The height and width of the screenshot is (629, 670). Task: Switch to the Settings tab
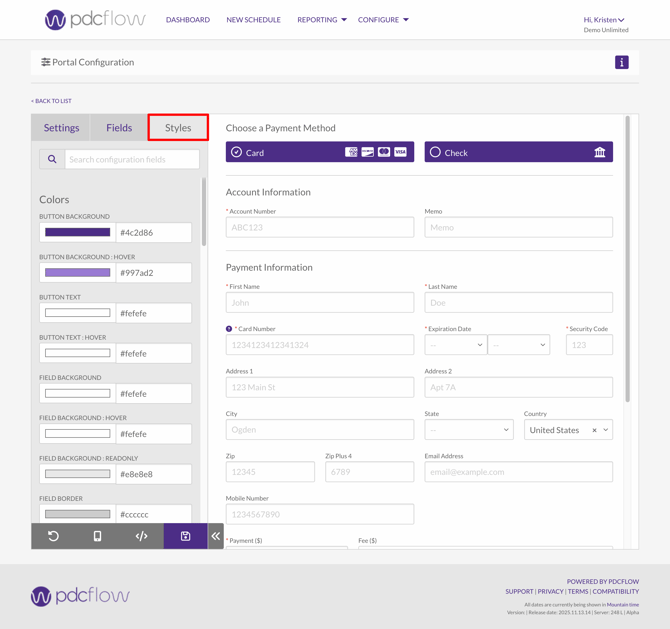[x=61, y=128]
